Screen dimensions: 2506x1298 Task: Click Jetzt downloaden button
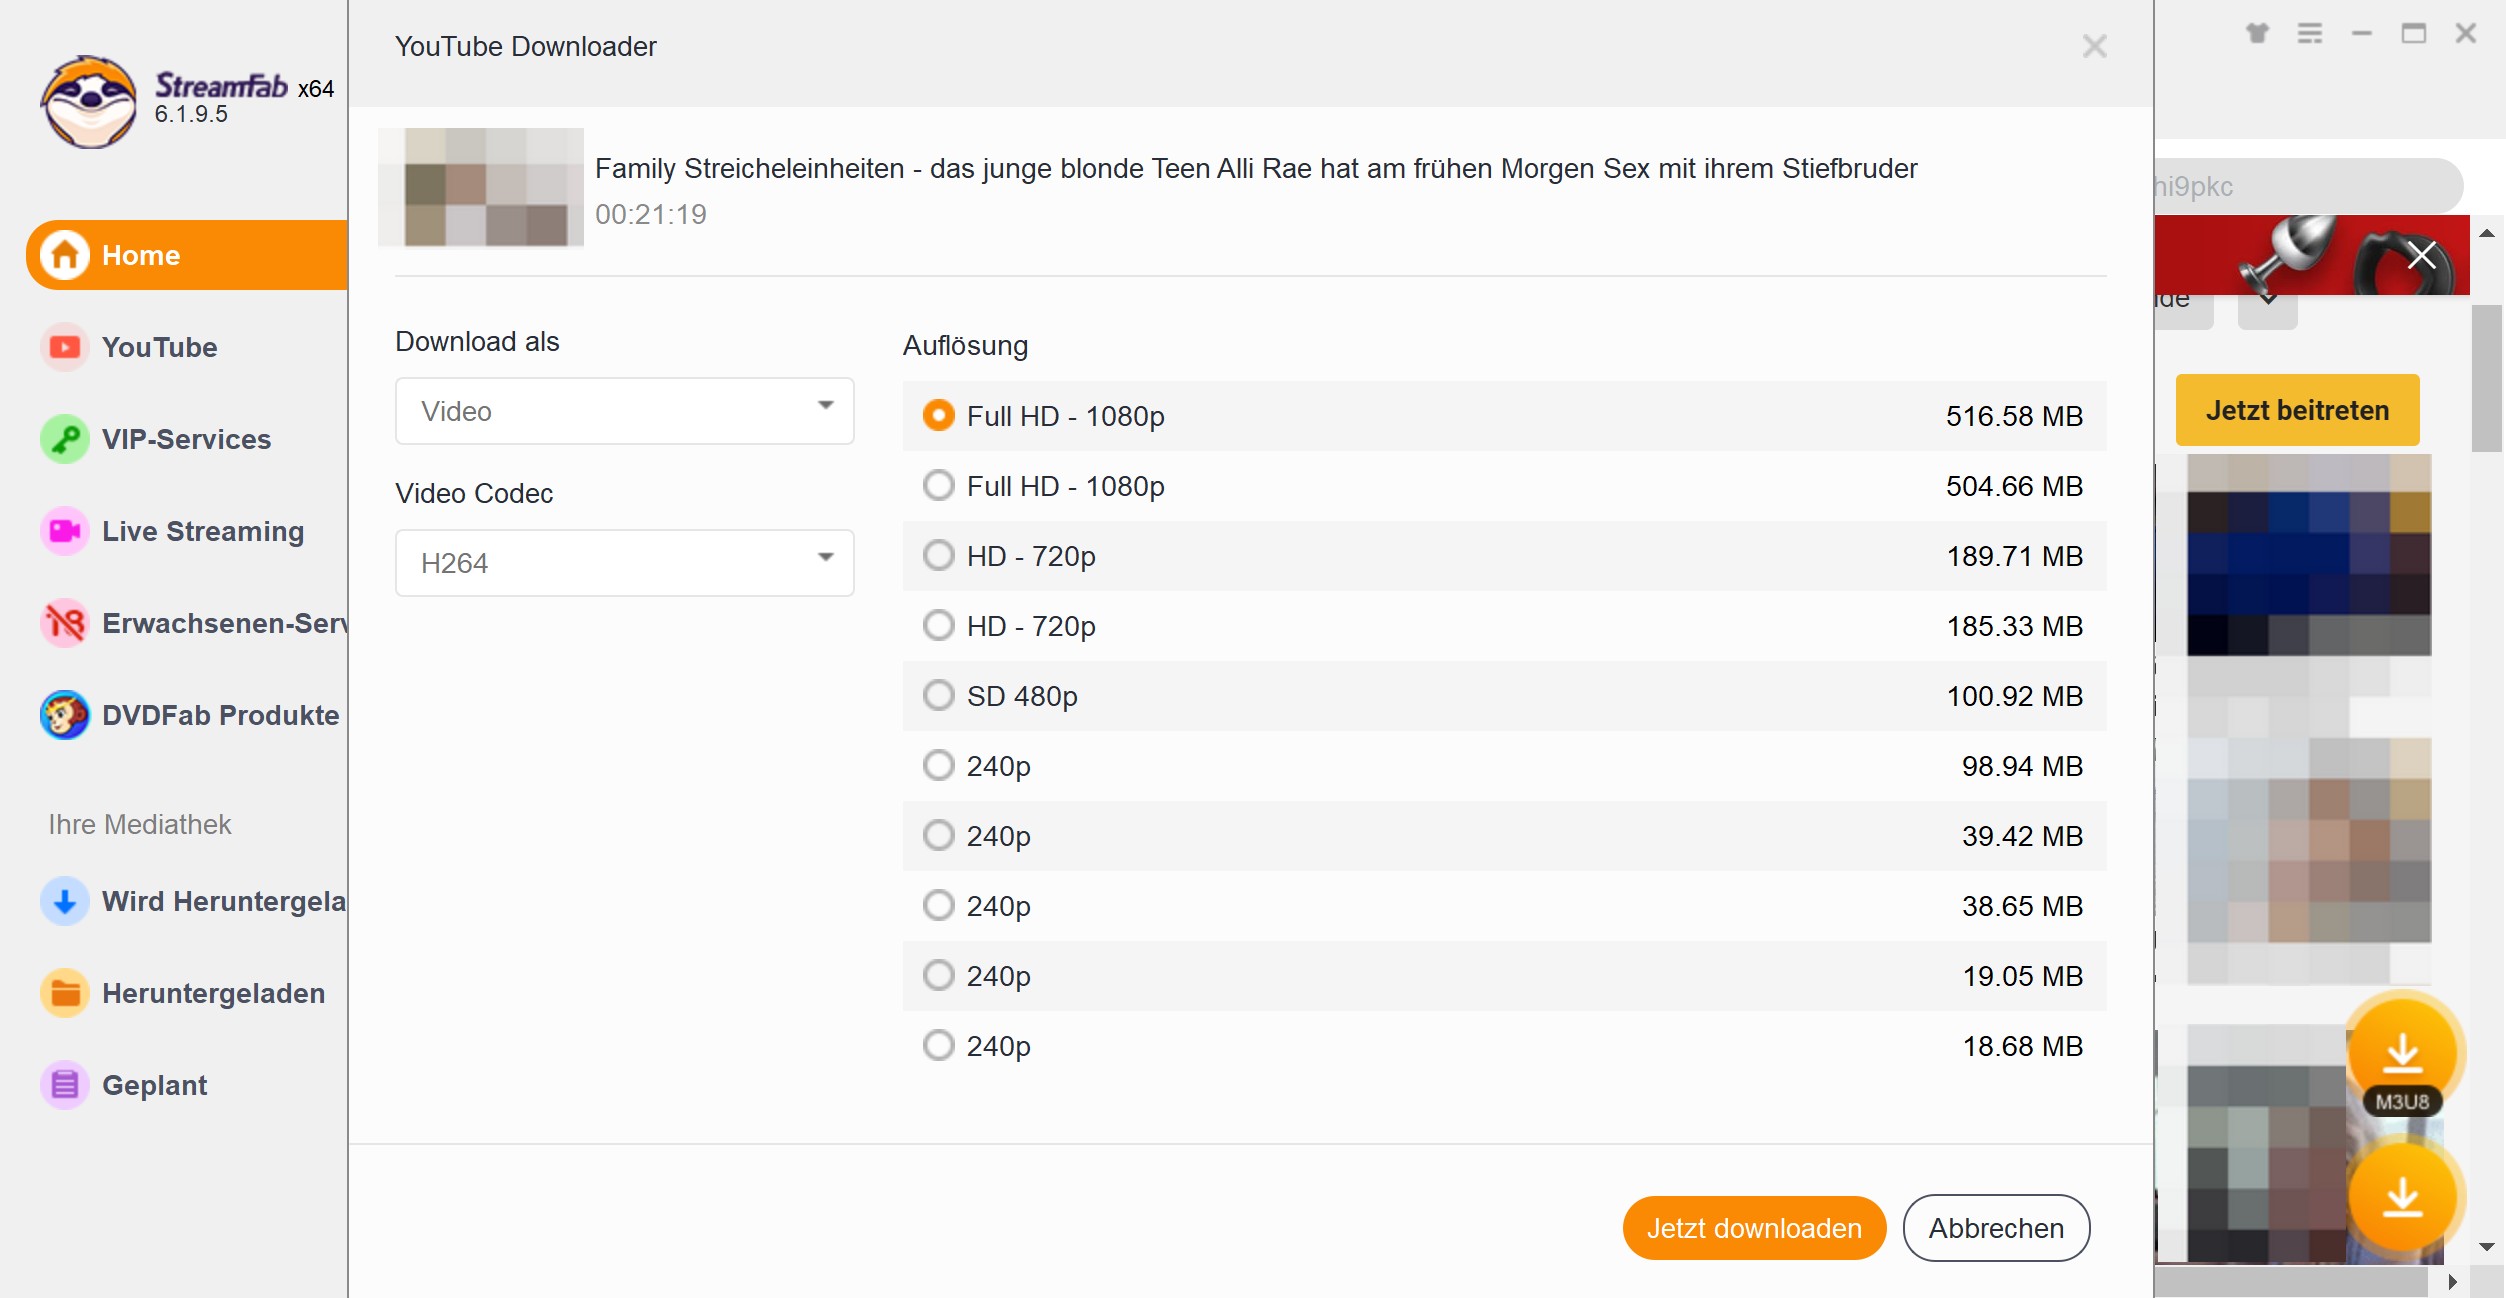click(1755, 1228)
